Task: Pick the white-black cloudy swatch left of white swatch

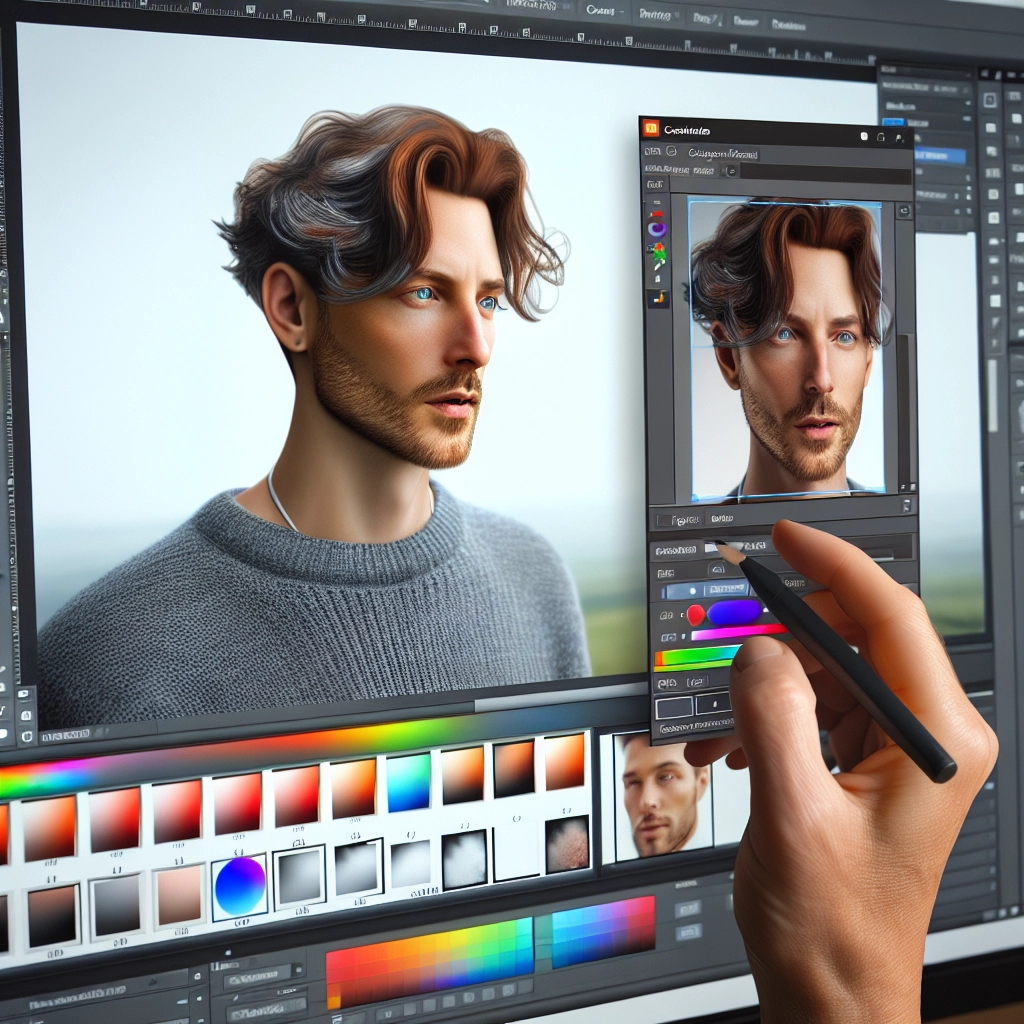Action: point(464,859)
